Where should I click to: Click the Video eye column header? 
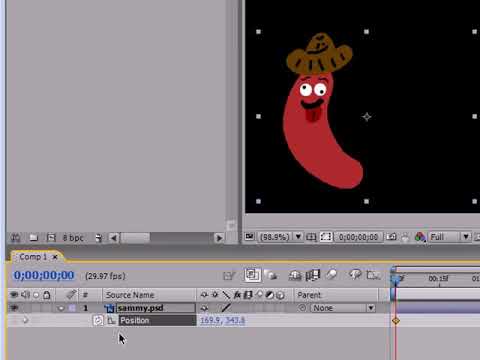[14, 295]
